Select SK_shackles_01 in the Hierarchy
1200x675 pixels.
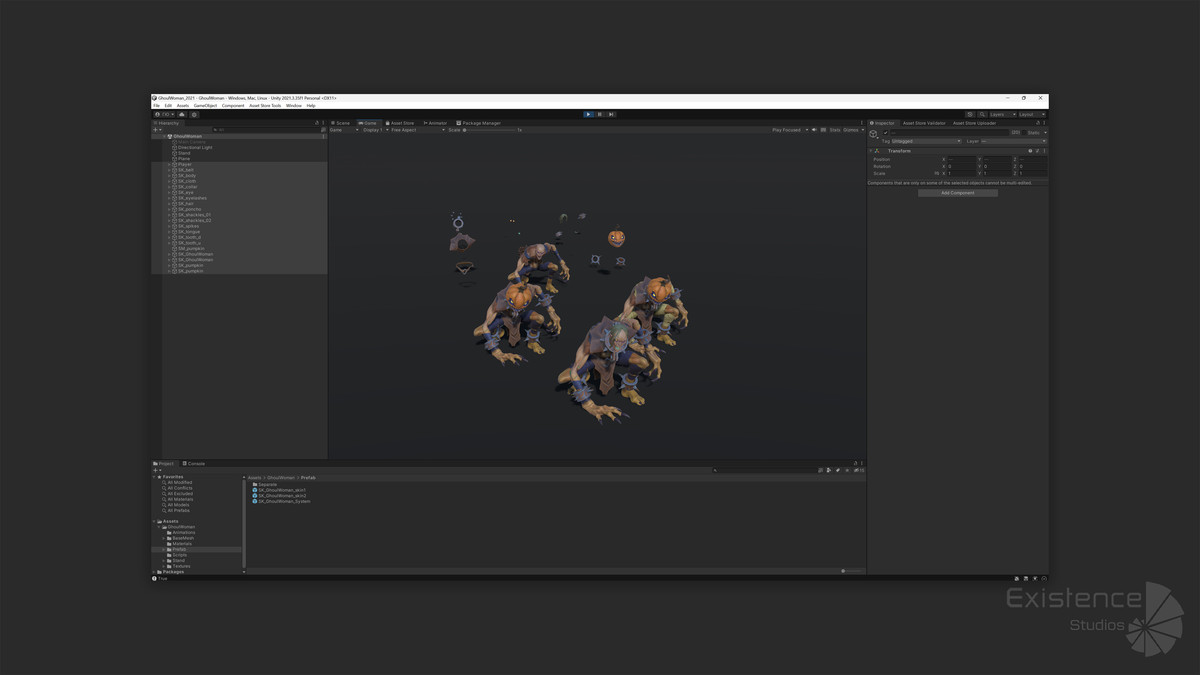pos(191,215)
